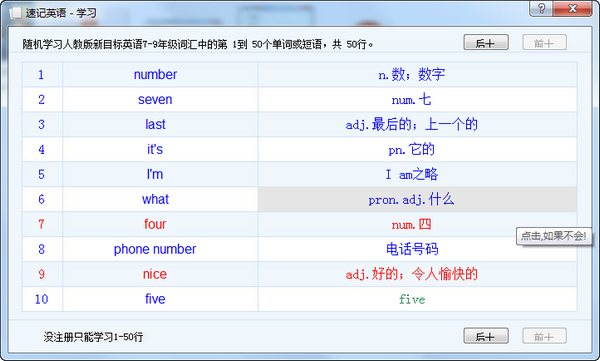
Task: Click the meaning '电话号码'
Action: (412, 249)
